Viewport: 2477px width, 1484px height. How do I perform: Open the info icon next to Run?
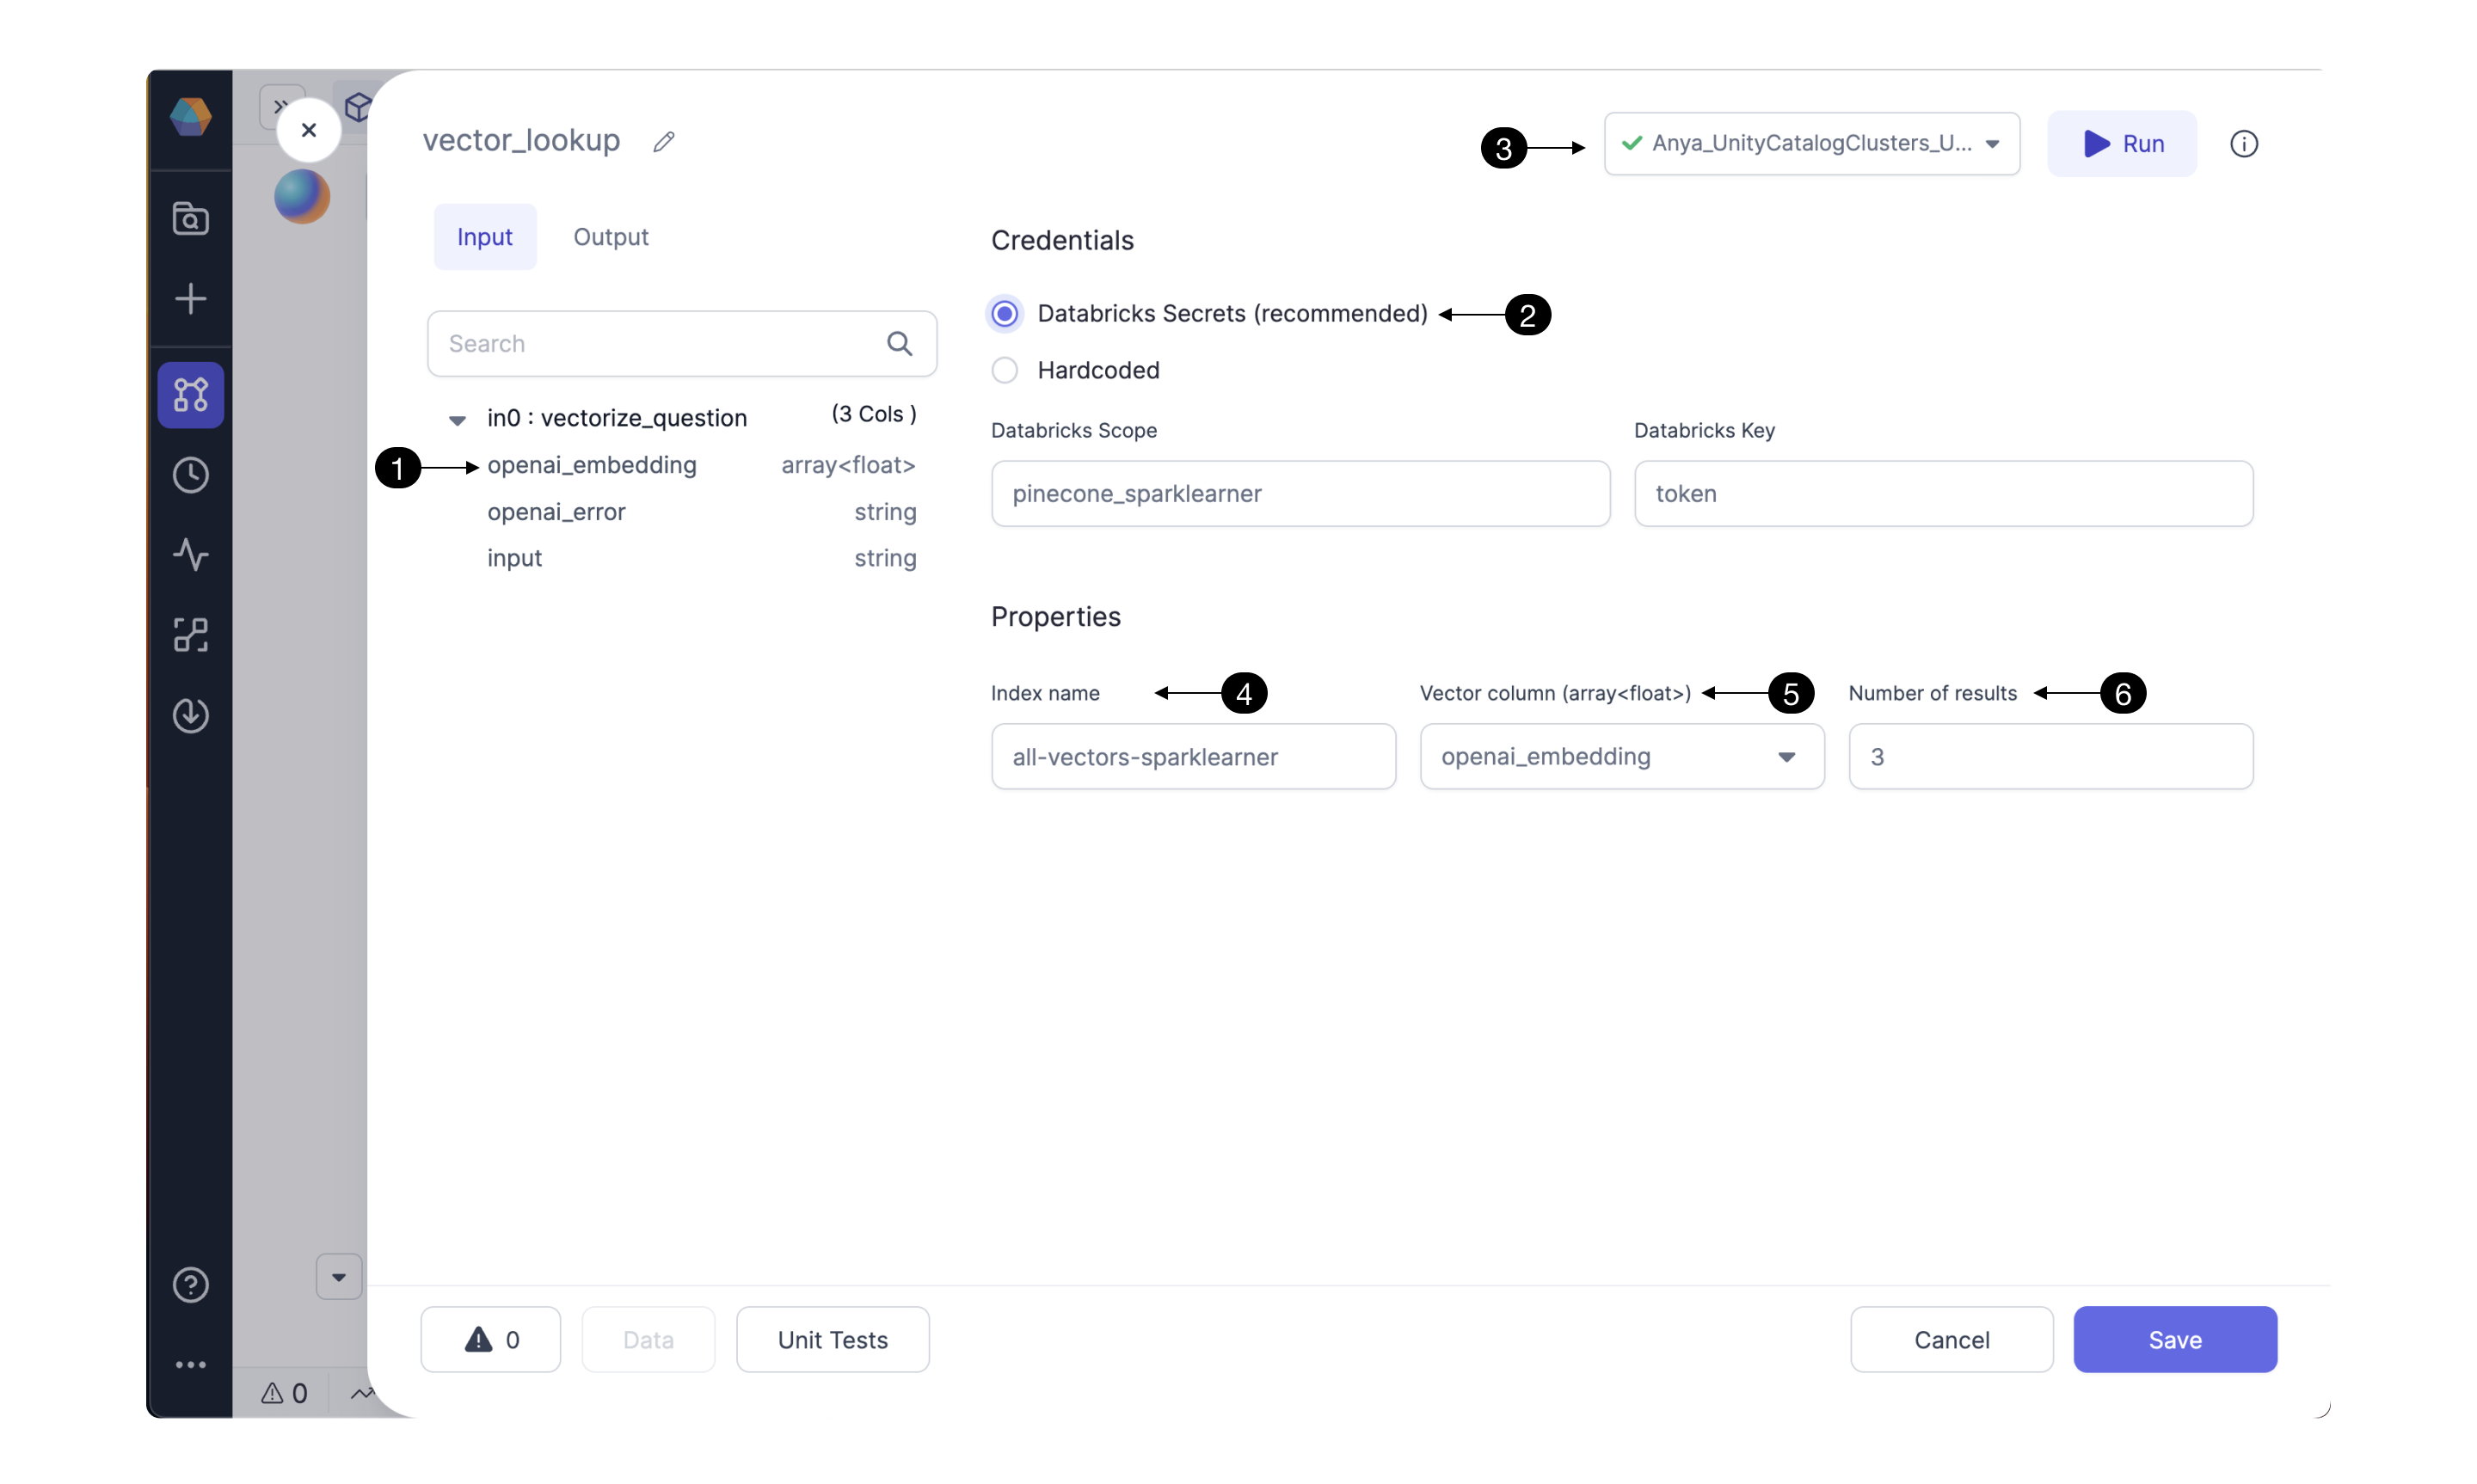tap(2243, 144)
